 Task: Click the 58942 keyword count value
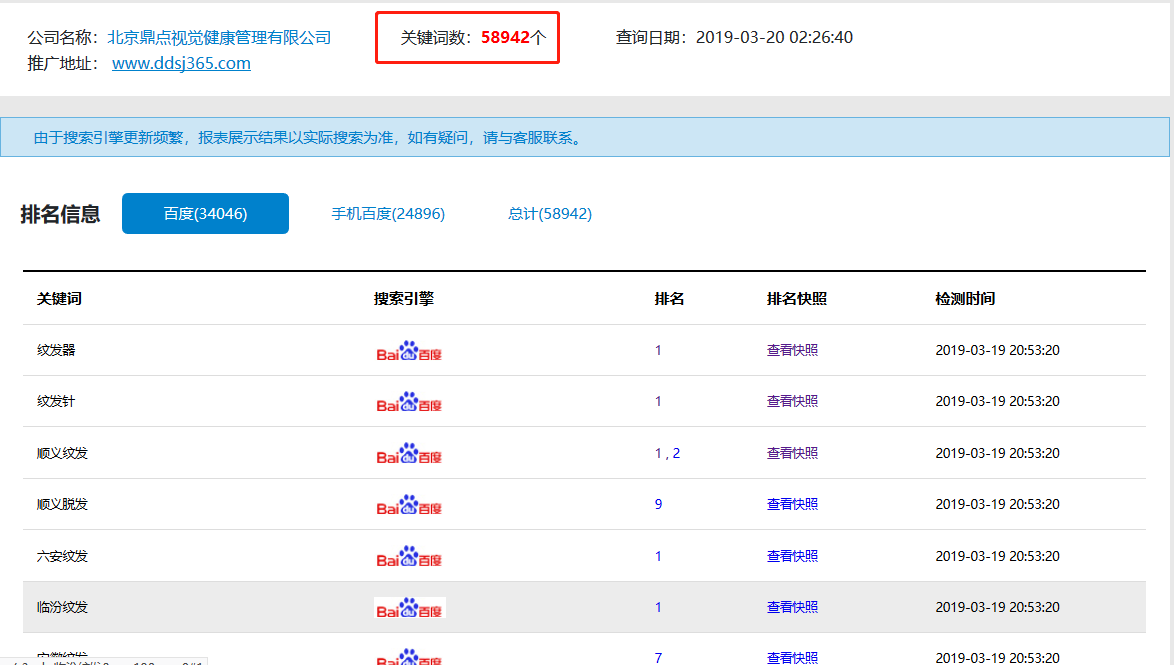click(x=505, y=37)
